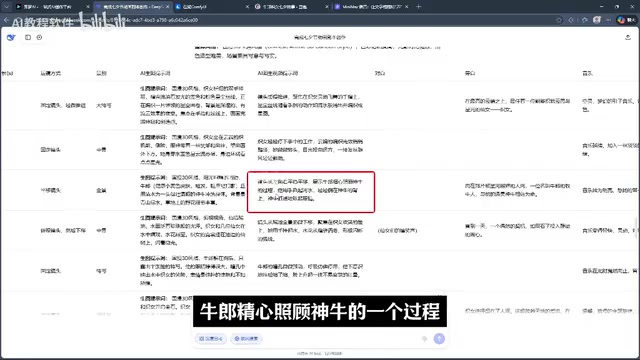The height and width of the screenshot is (360, 640).
Task: Click the AI图生视频提示词 column header
Action: point(278,73)
